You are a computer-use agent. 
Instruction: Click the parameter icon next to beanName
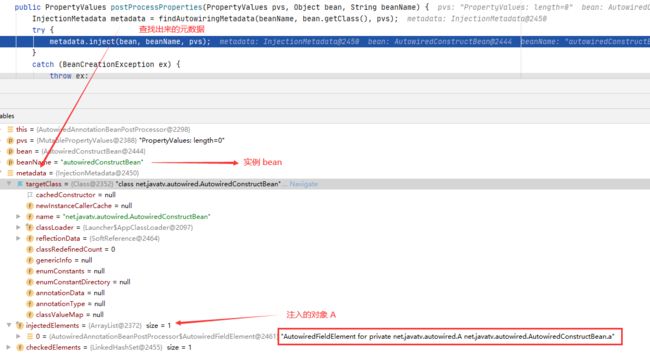coord(10,162)
